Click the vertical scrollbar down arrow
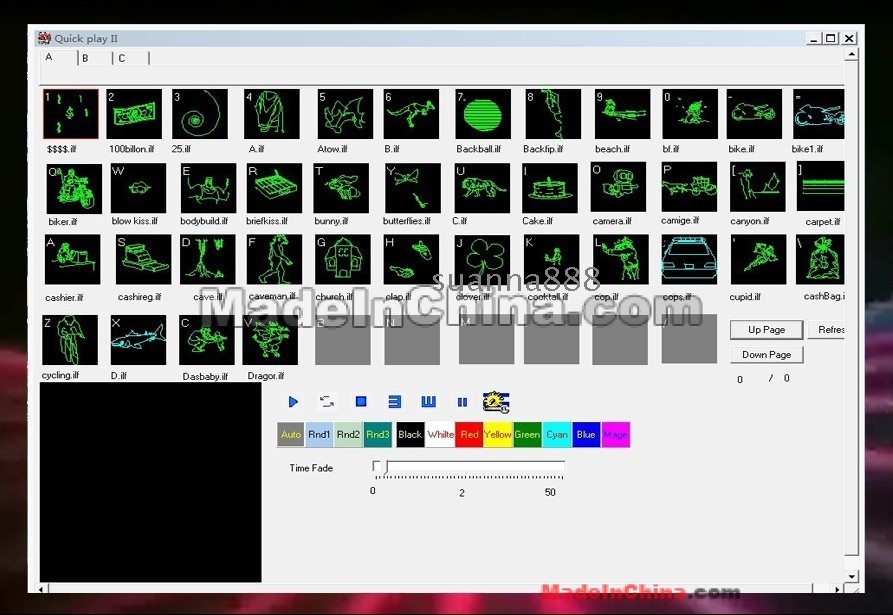The width and height of the screenshot is (893, 615). (852, 576)
